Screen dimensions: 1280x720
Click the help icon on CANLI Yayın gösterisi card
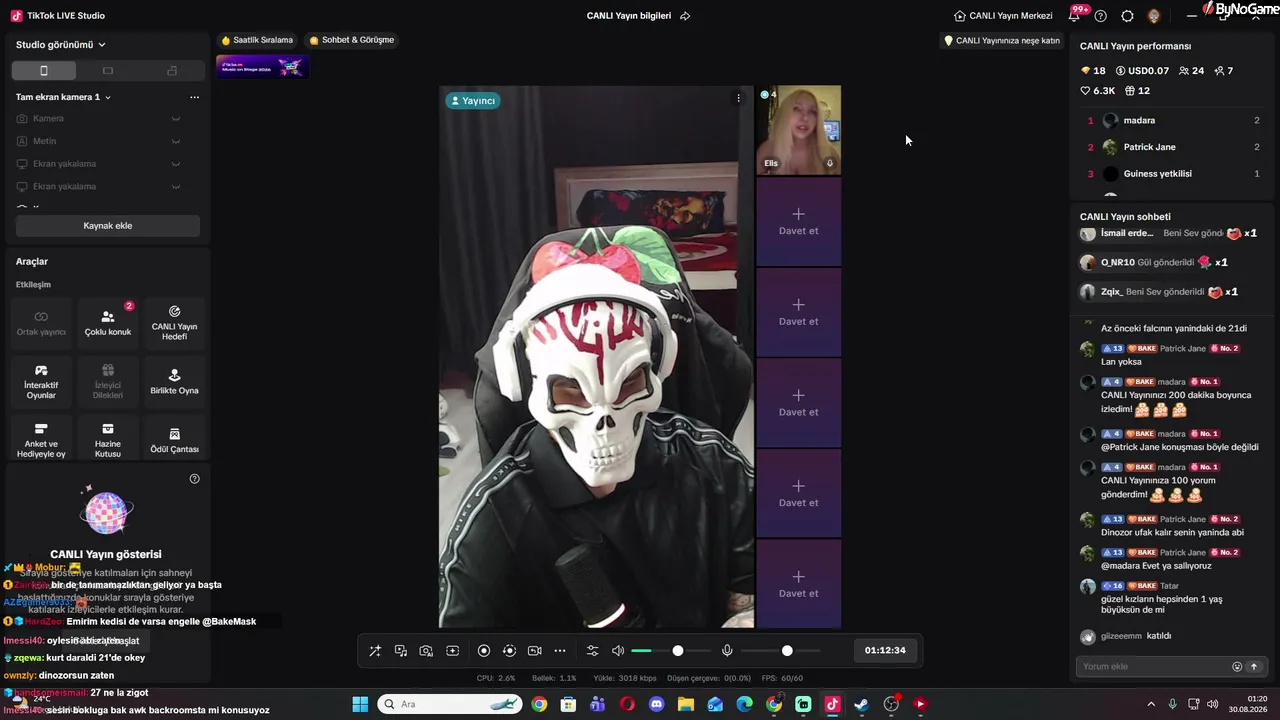[x=195, y=479]
